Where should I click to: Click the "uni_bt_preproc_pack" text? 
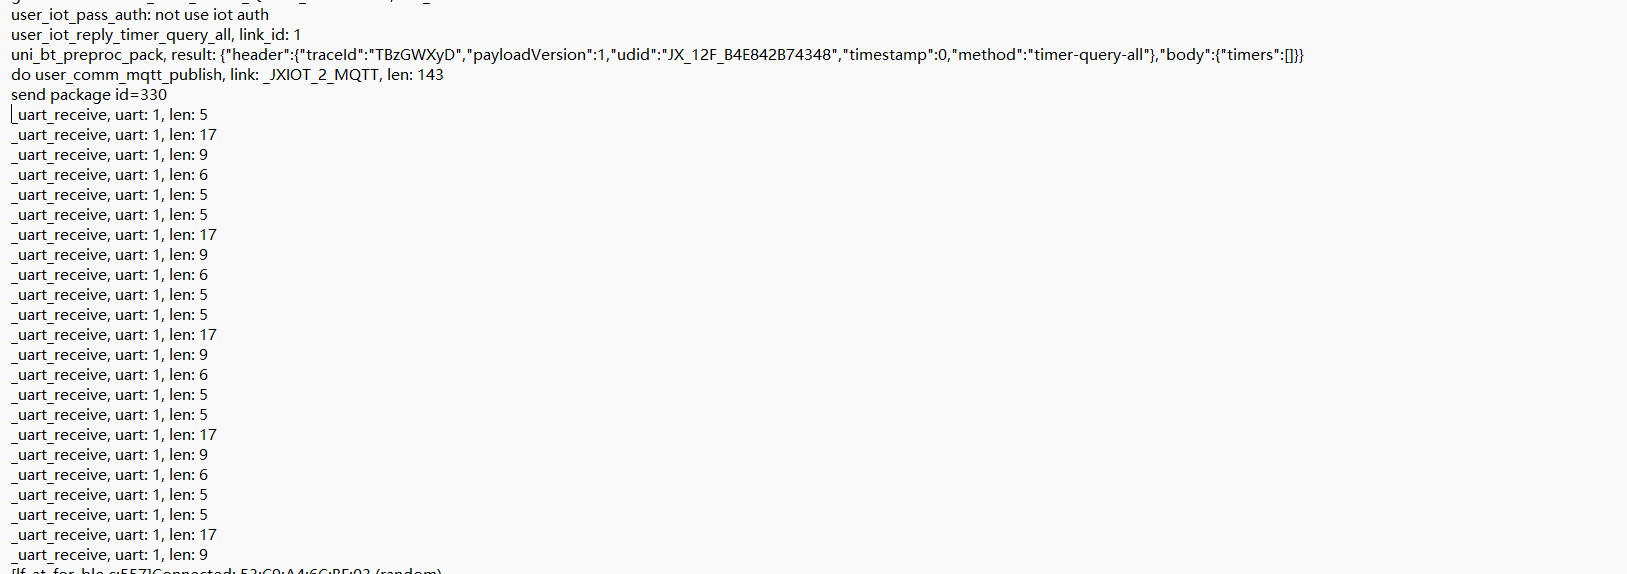88,55
